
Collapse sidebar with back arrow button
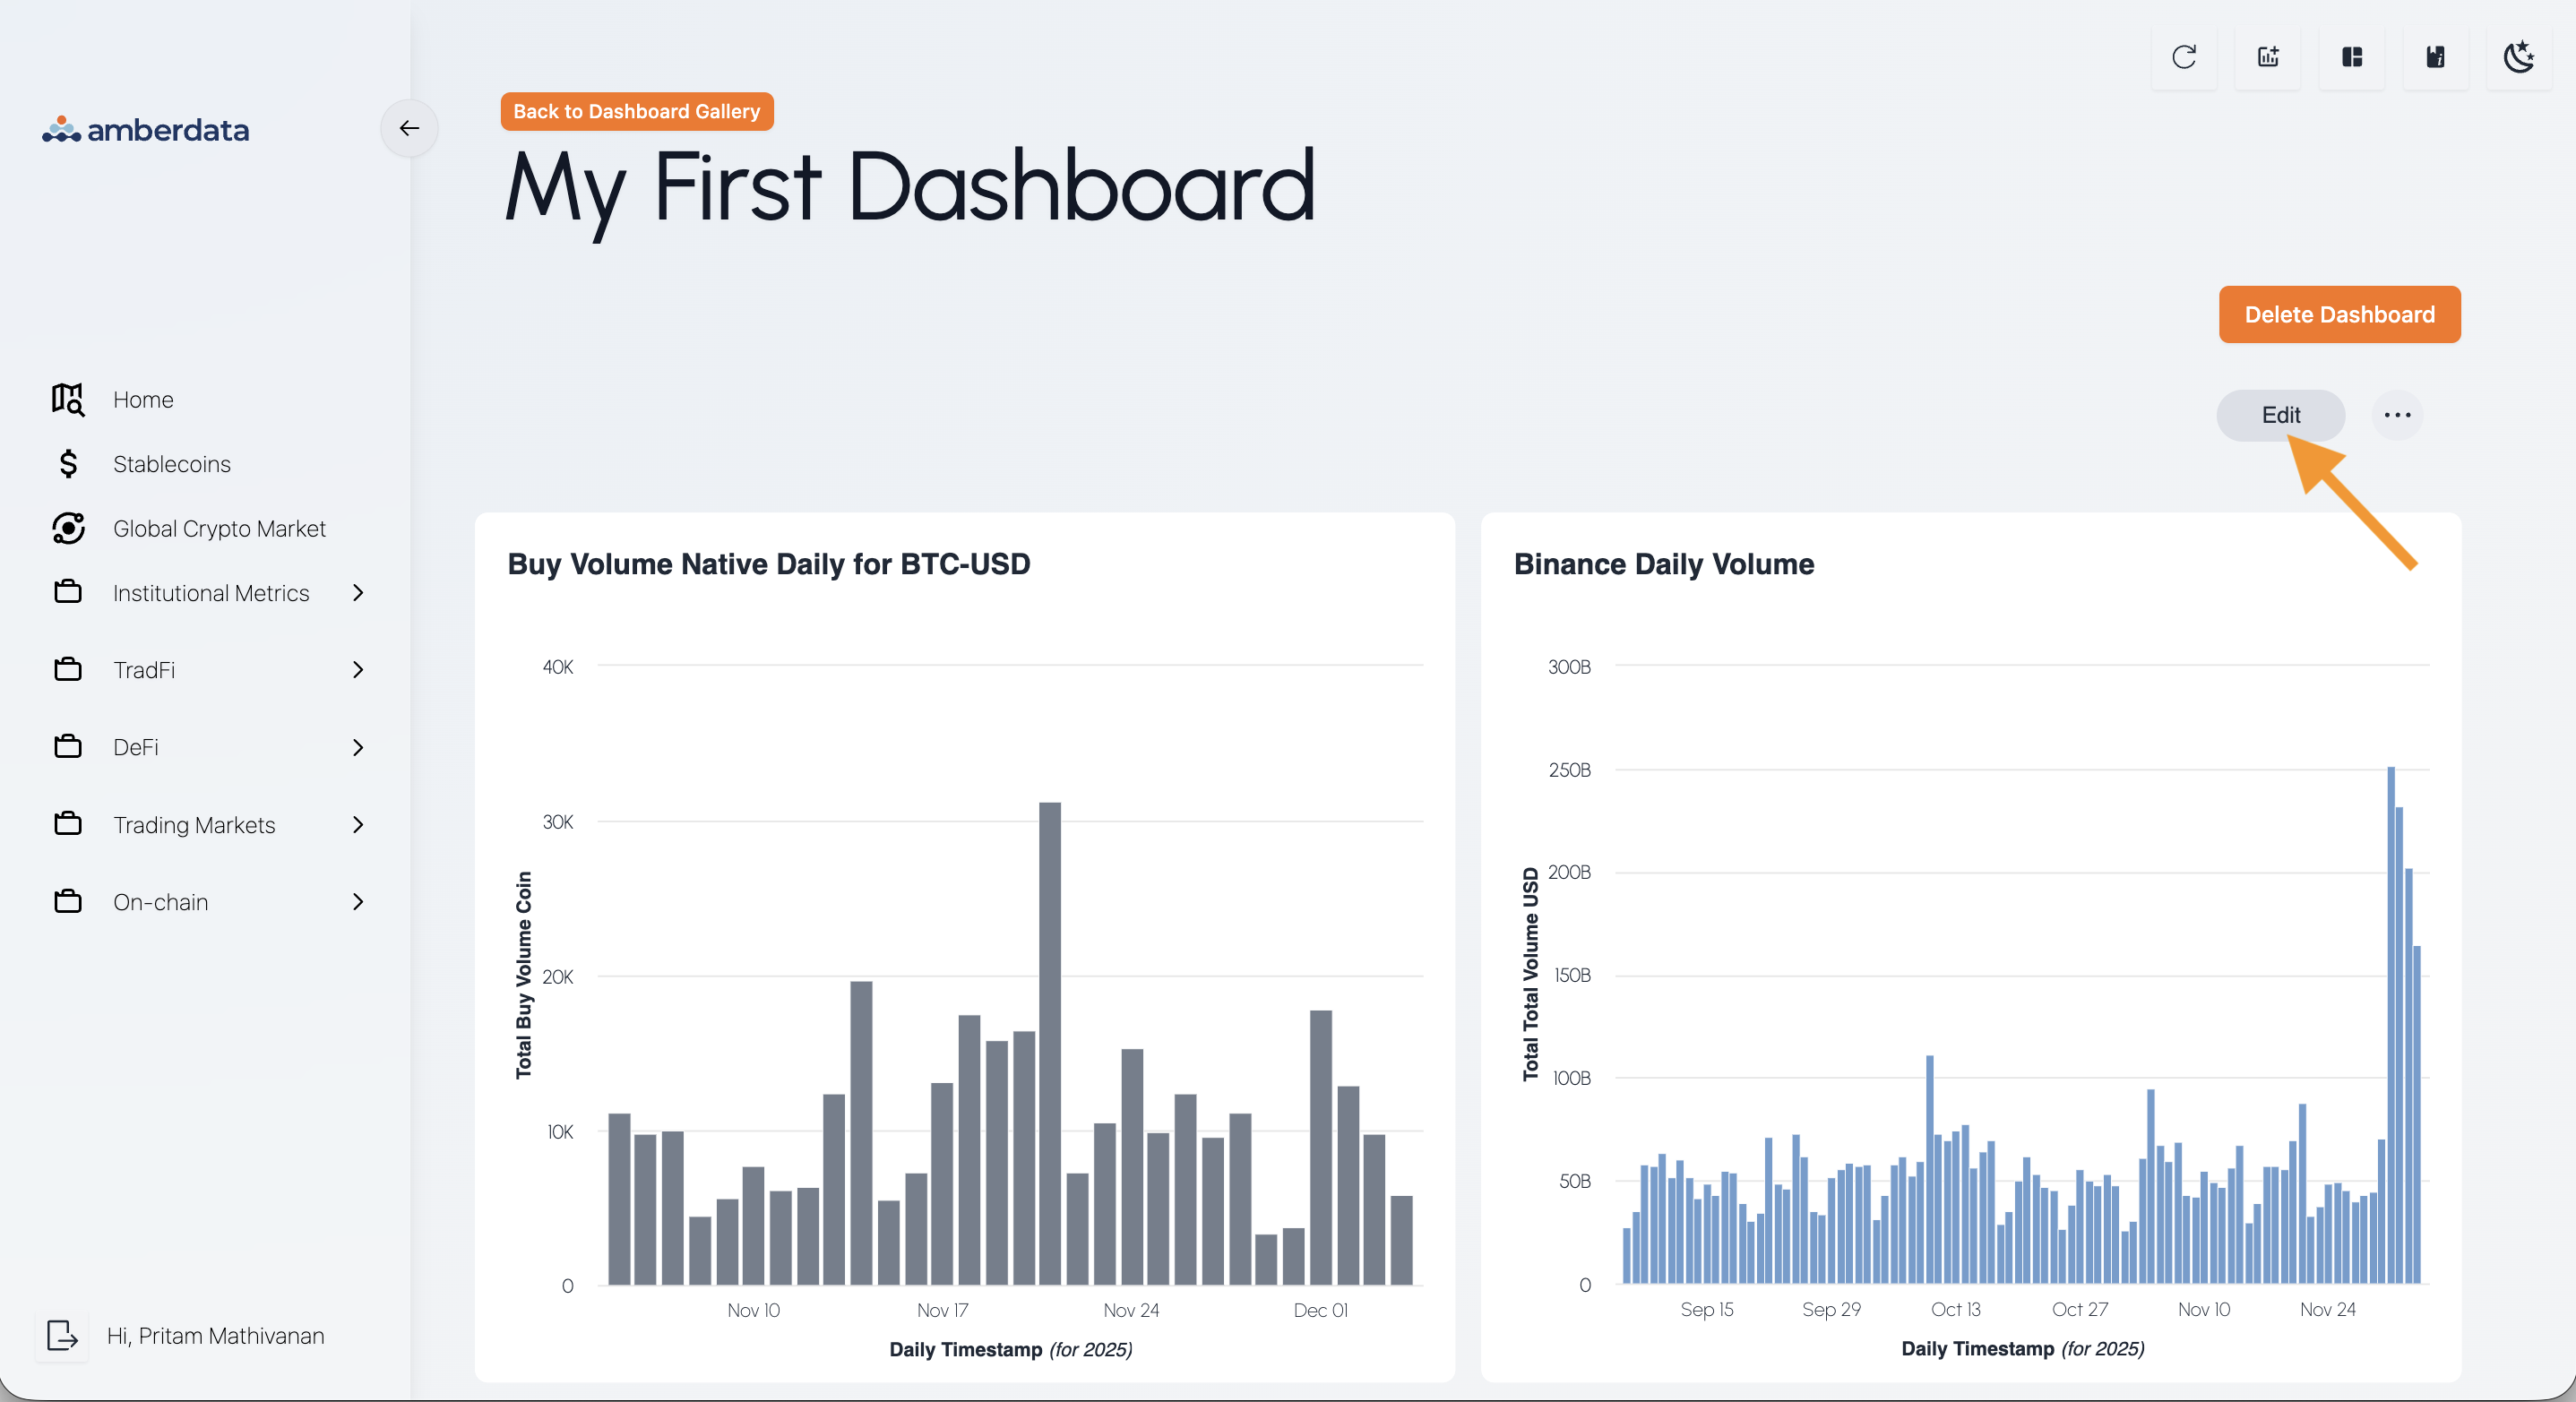click(x=409, y=128)
